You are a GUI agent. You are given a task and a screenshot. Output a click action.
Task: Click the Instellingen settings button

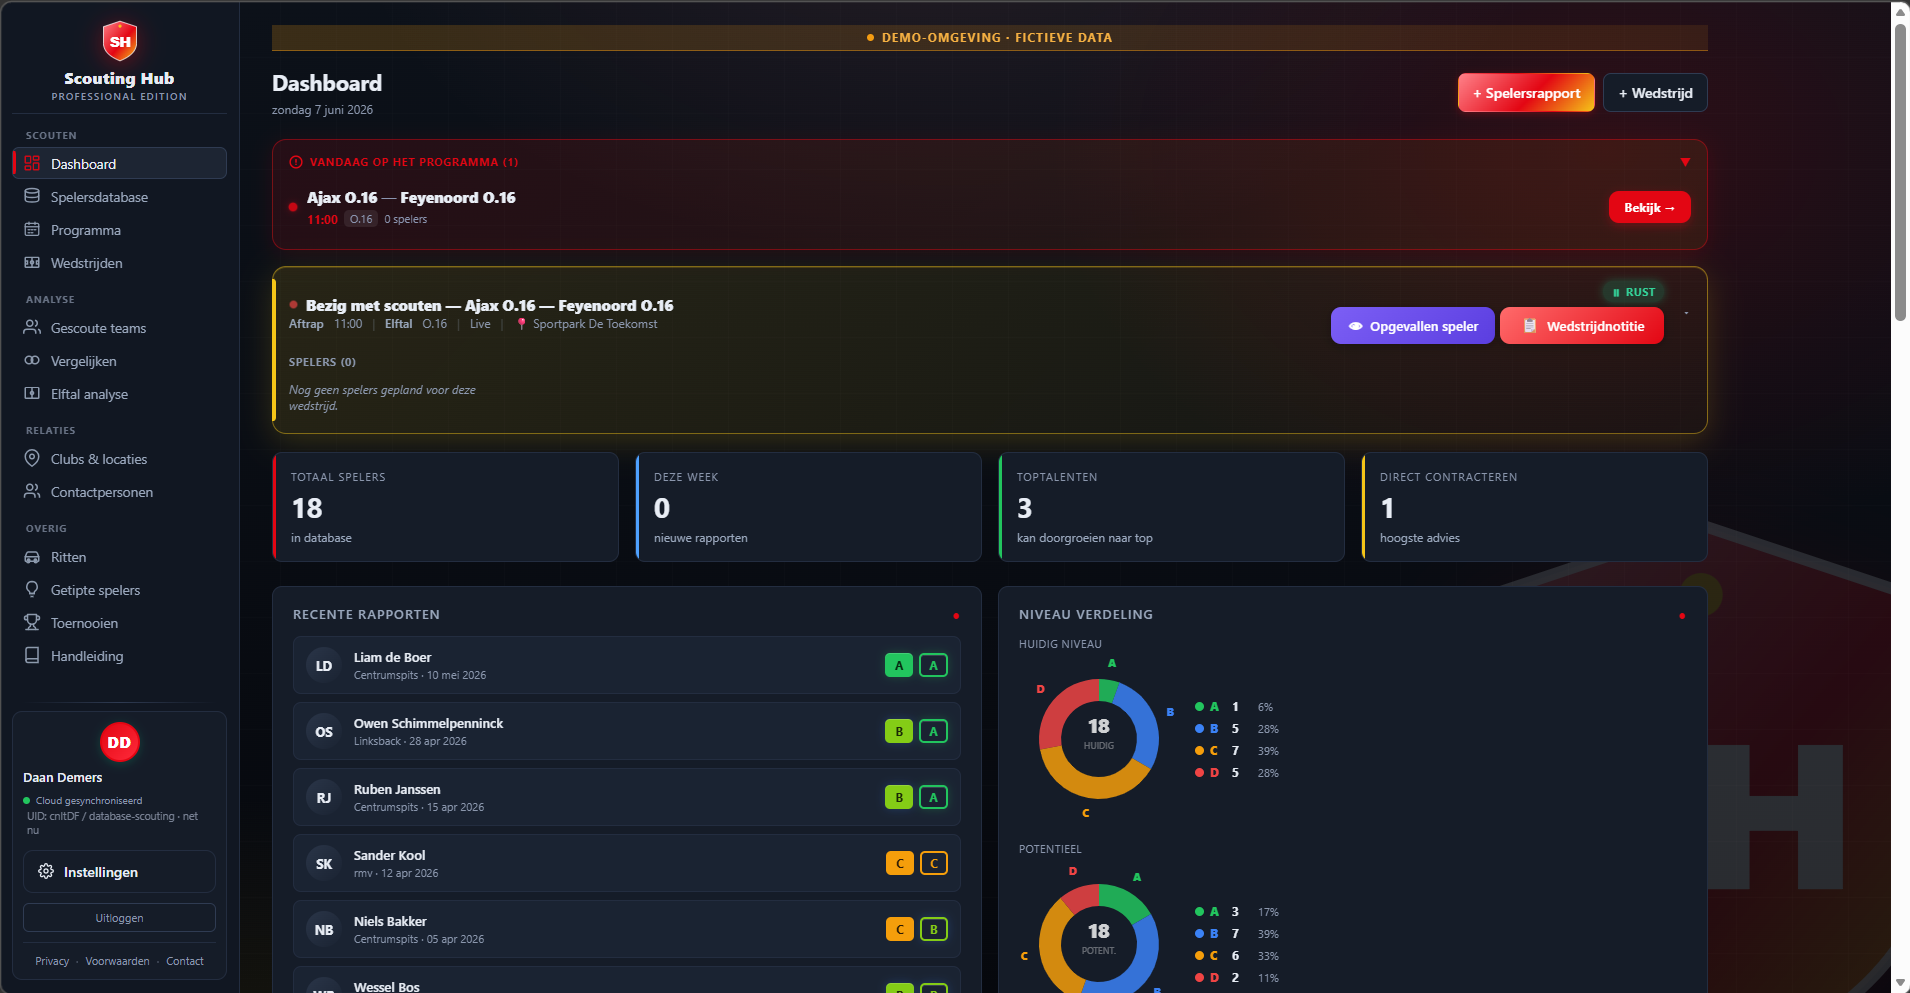coord(119,872)
